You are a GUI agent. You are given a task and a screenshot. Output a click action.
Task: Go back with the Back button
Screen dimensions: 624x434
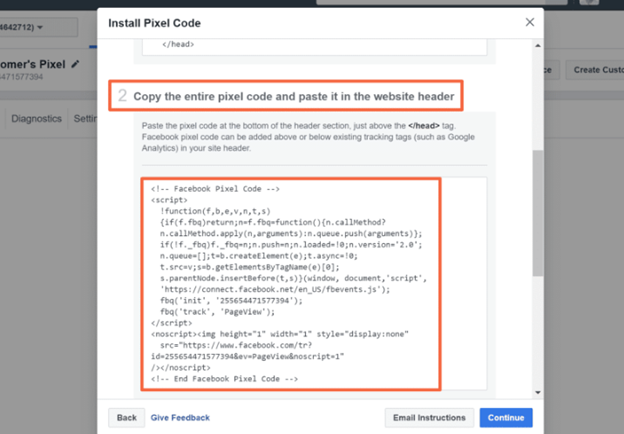tap(127, 418)
